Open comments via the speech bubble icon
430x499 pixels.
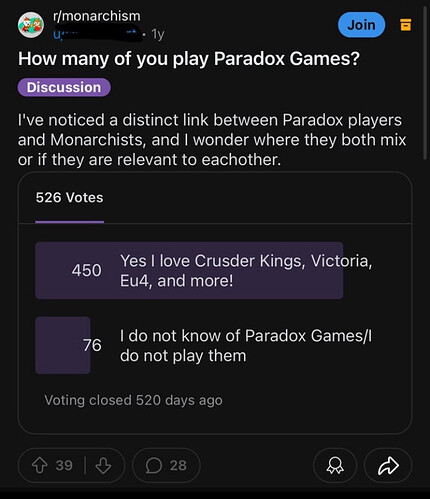point(154,466)
